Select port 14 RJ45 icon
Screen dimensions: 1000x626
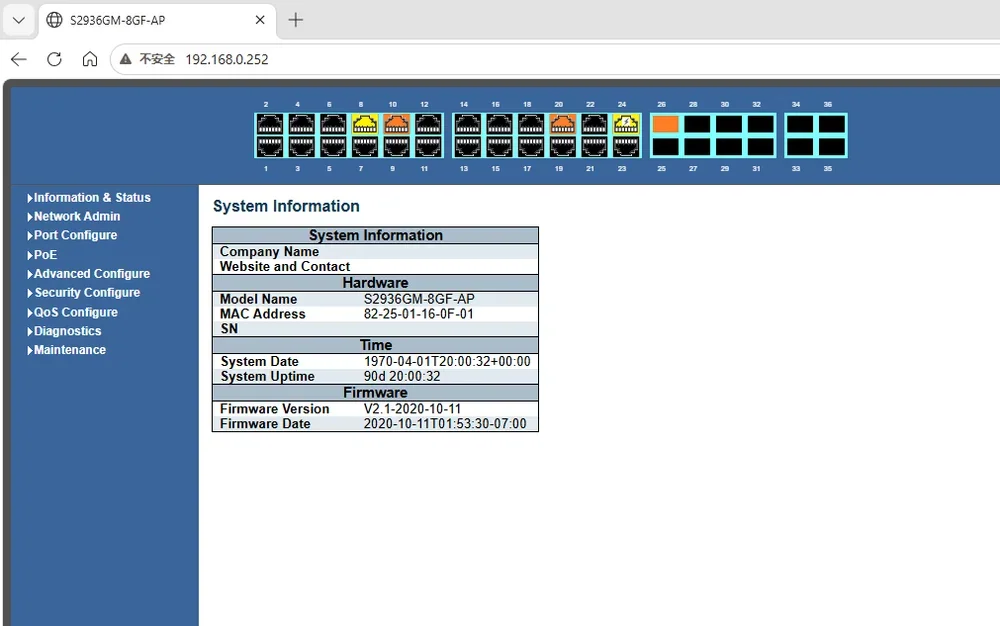pos(467,124)
